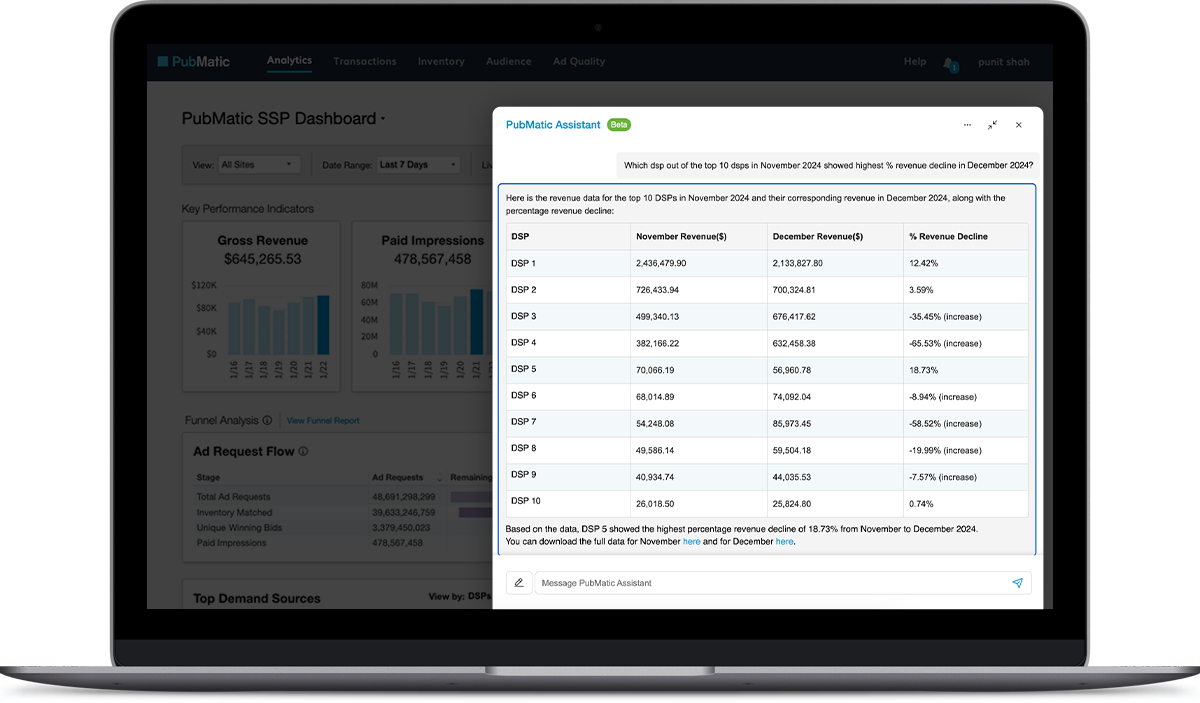This screenshot has height=703, width=1200.
Task: Open the Help link in header
Action: (915, 62)
